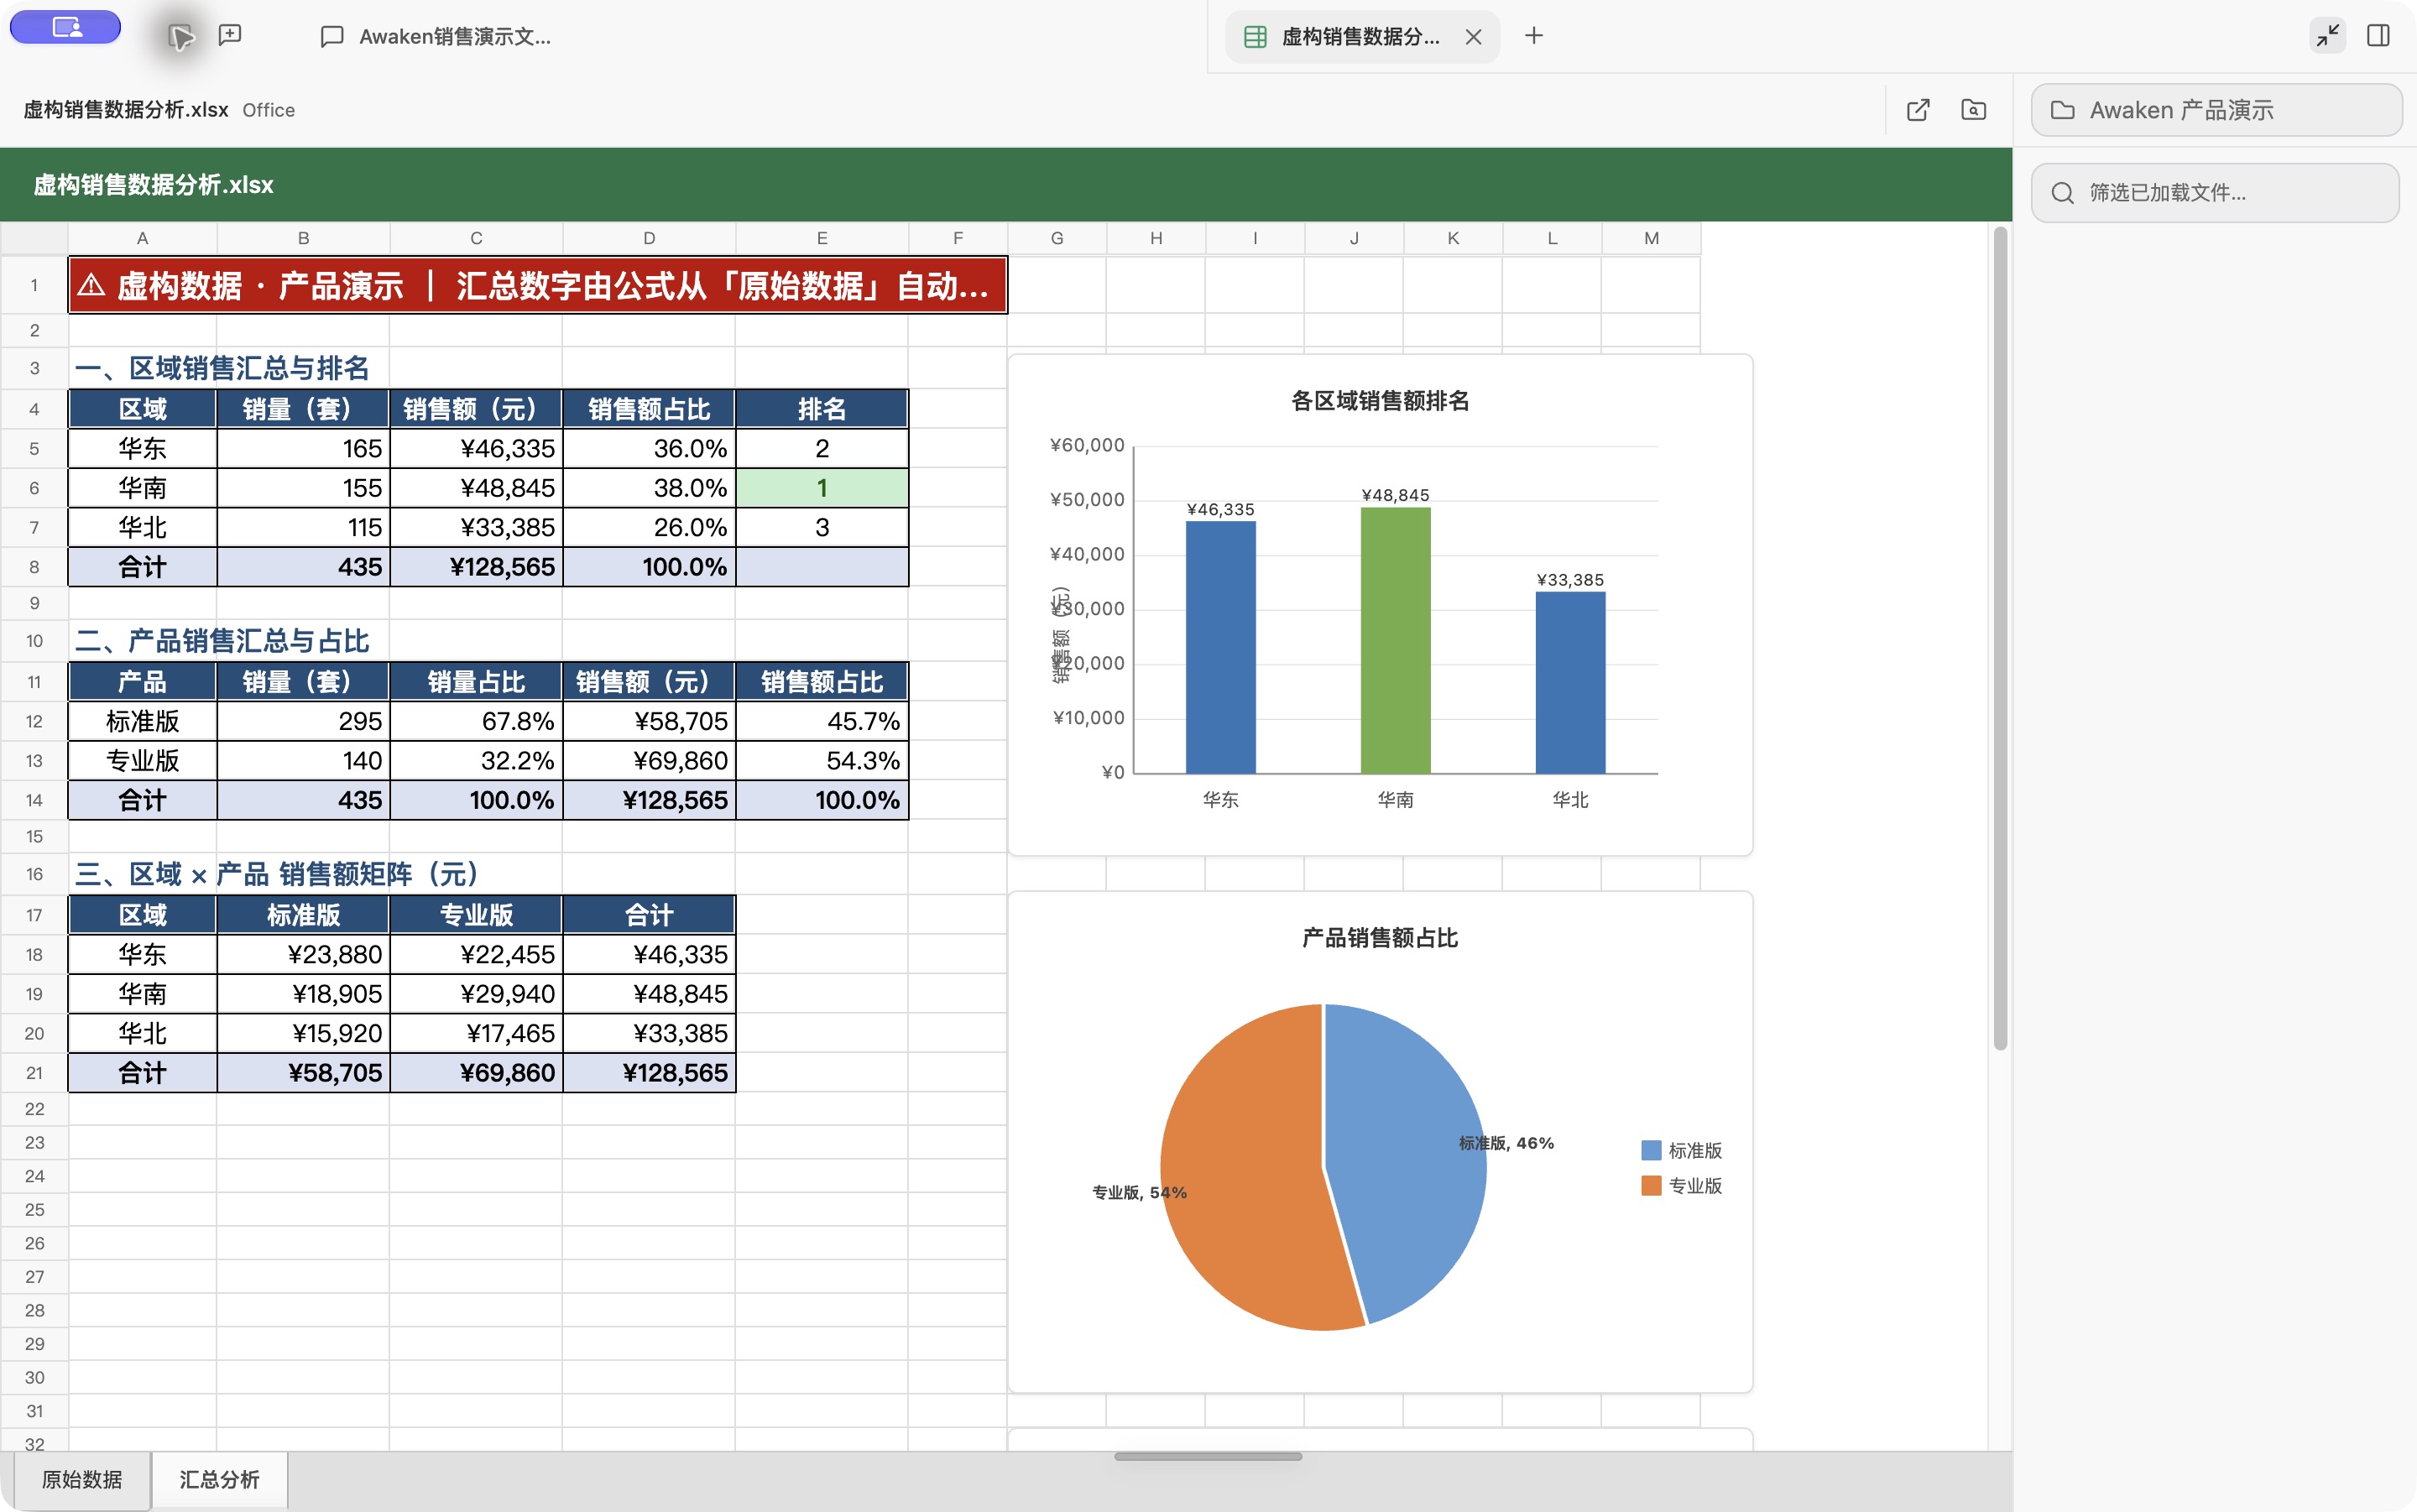Close the 虚构销售数据分 tab
The width and height of the screenshot is (2417, 1512).
pos(1473,37)
